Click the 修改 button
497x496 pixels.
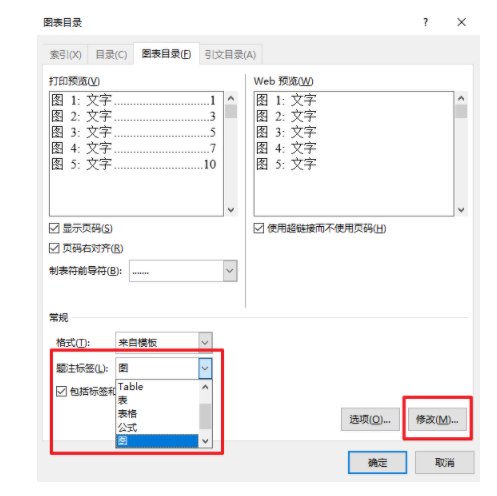point(437,419)
